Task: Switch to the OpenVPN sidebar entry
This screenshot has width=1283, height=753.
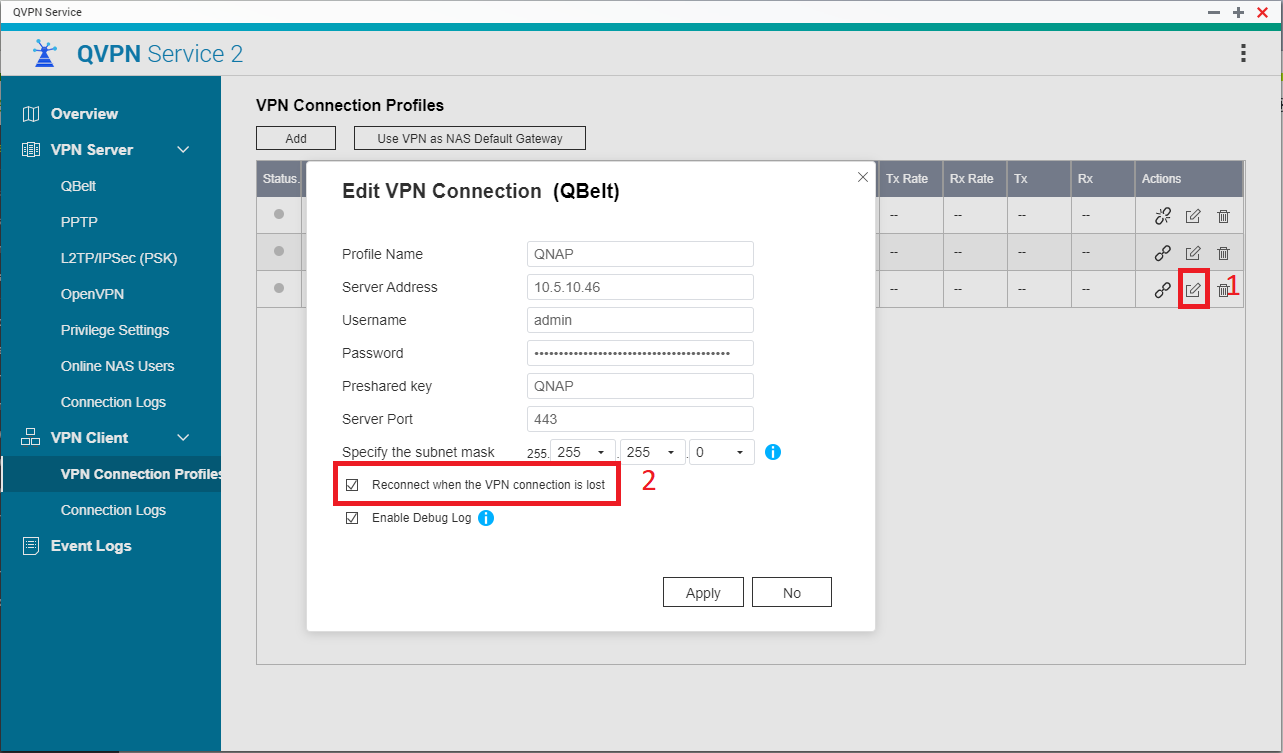Action: click(94, 293)
